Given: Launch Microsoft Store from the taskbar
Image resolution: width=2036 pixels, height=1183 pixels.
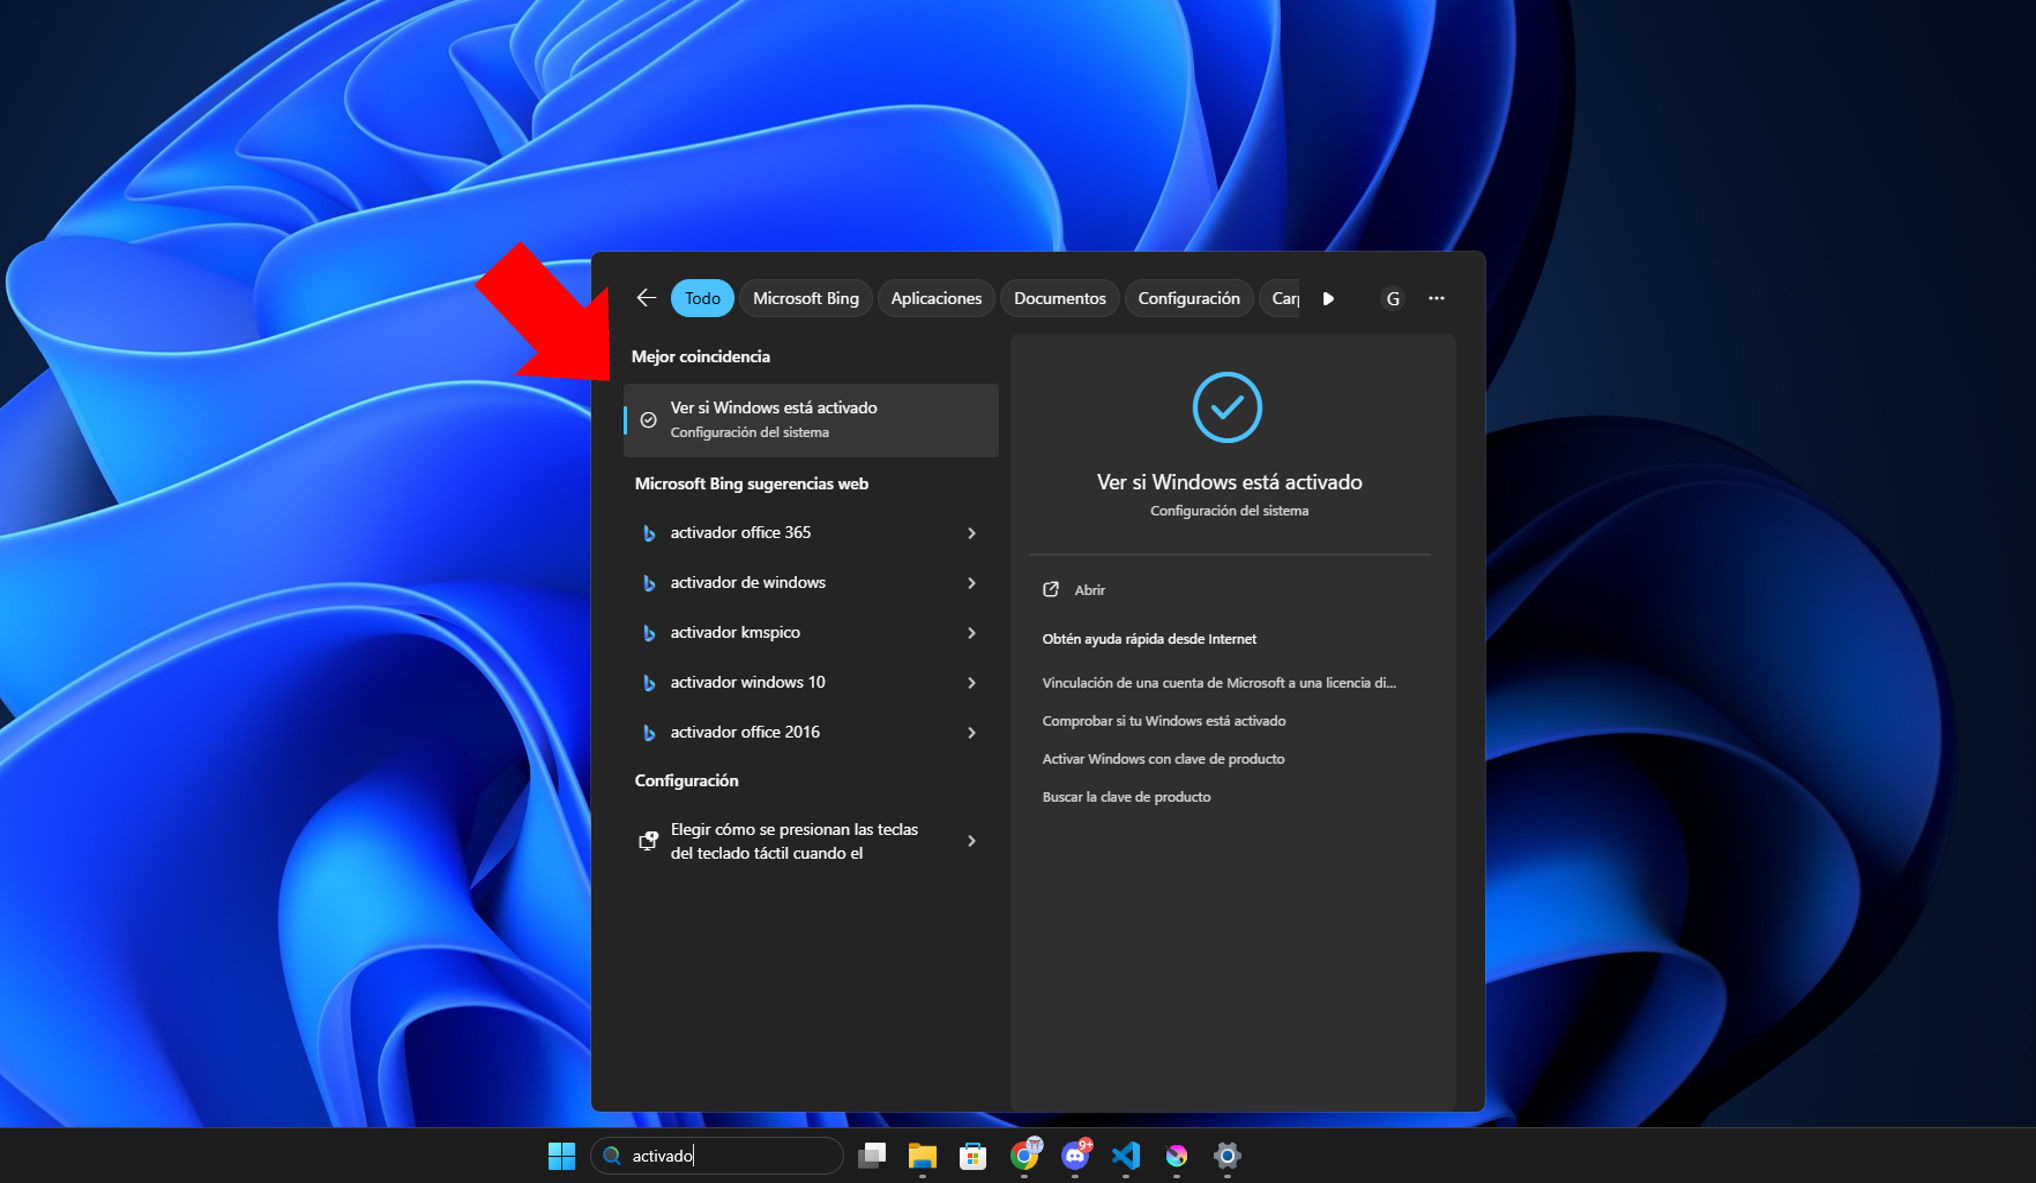Looking at the screenshot, I should click(x=973, y=1156).
